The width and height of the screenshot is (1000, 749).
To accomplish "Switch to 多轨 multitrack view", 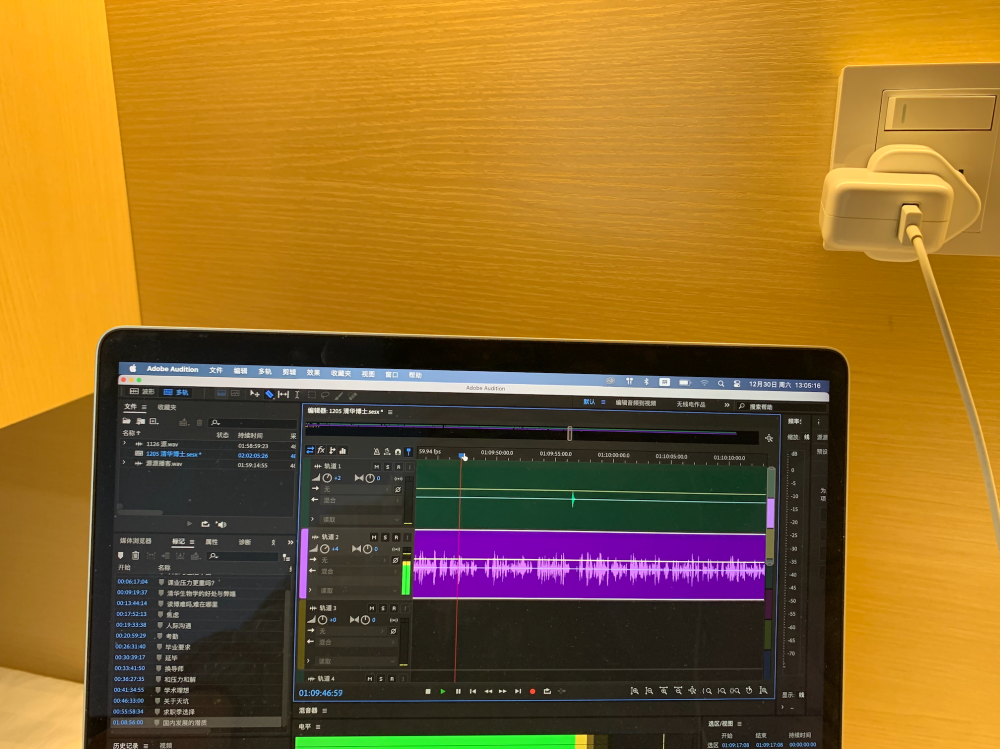I will pyautogui.click(x=177, y=392).
